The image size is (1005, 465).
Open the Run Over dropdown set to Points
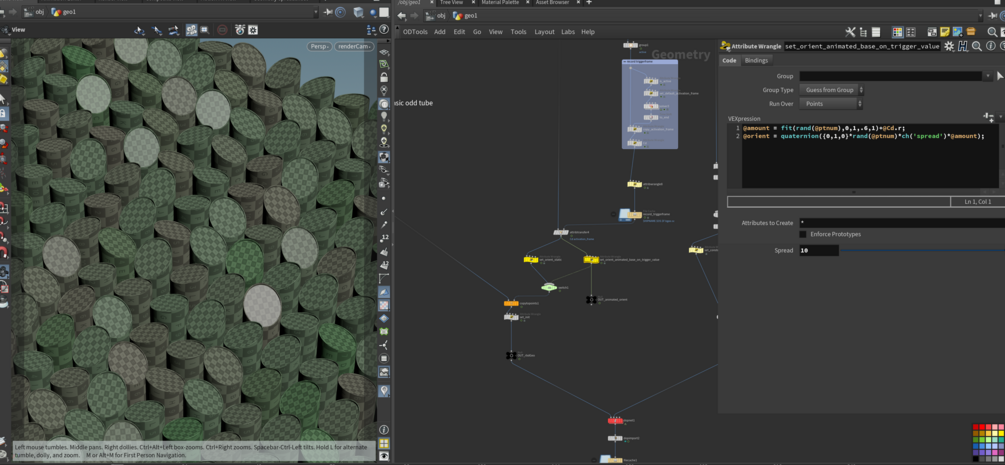[831, 103]
